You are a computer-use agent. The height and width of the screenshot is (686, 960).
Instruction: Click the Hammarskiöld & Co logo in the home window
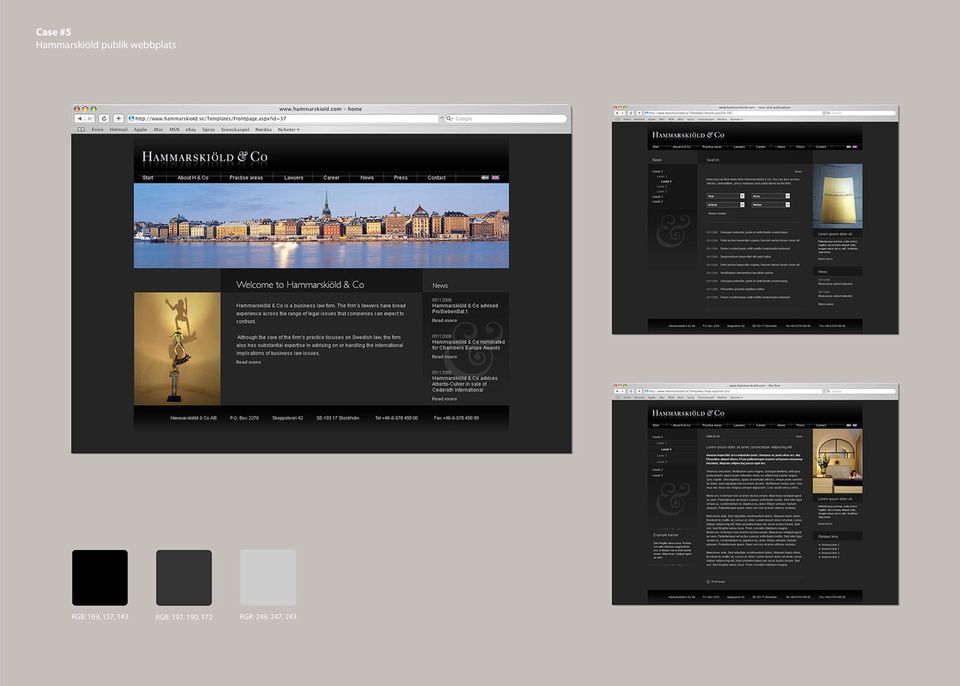tap(204, 157)
